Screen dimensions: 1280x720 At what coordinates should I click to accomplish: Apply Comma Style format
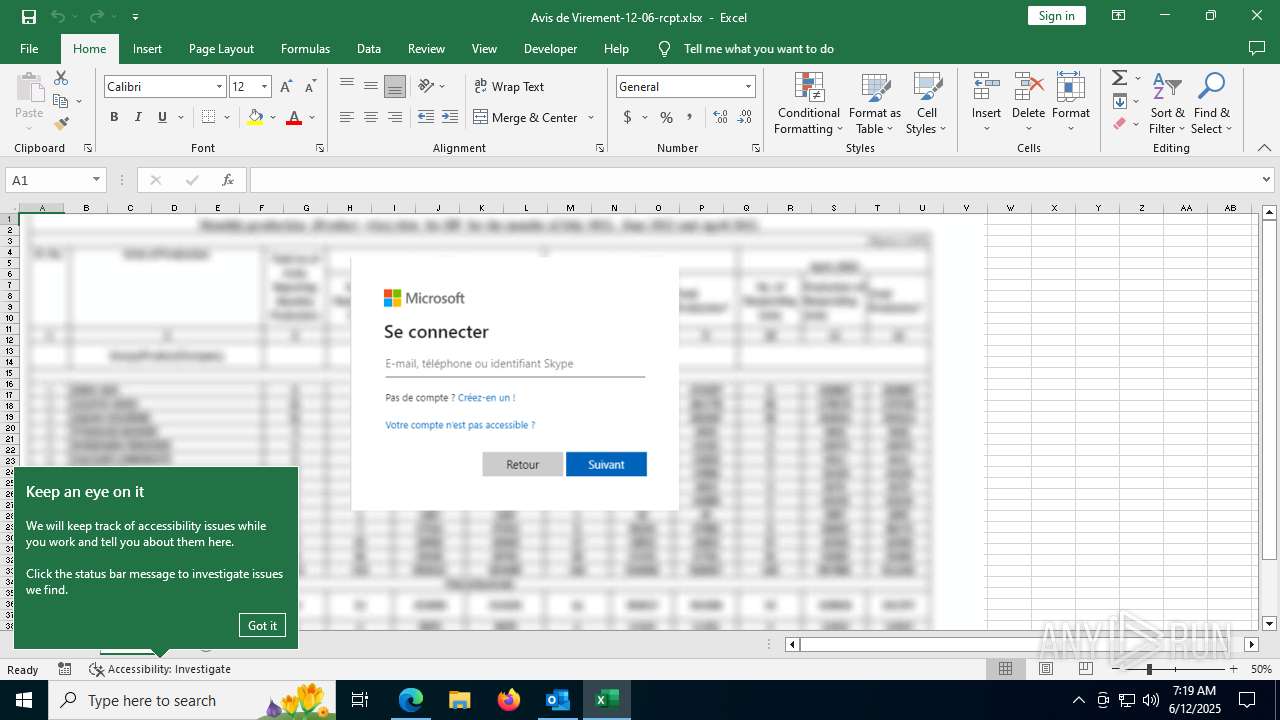[x=689, y=117]
